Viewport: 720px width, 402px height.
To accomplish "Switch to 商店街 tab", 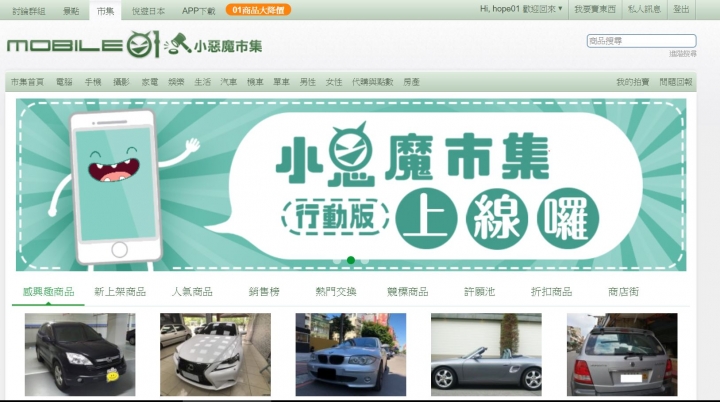I will click(x=623, y=291).
